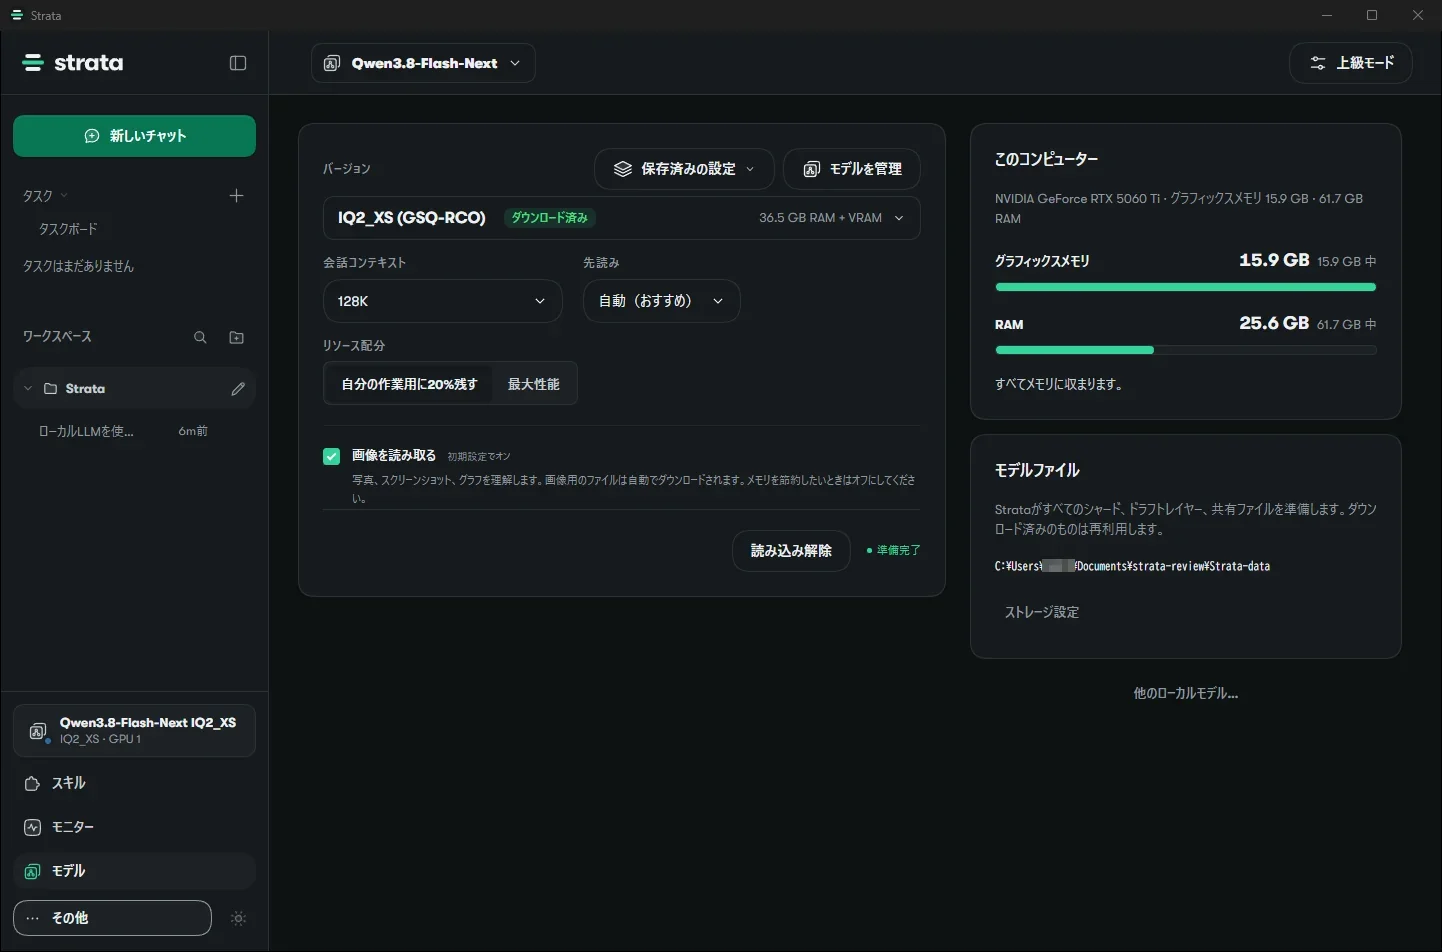Open the 先読み 自動（おすすめ）dropdown

coord(661,301)
